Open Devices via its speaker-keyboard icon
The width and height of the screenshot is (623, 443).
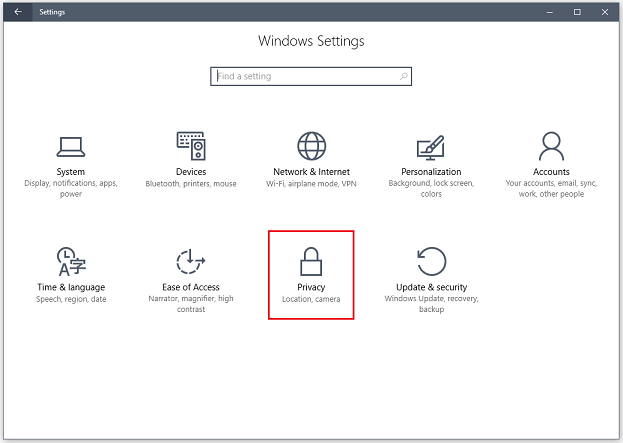coord(191,146)
